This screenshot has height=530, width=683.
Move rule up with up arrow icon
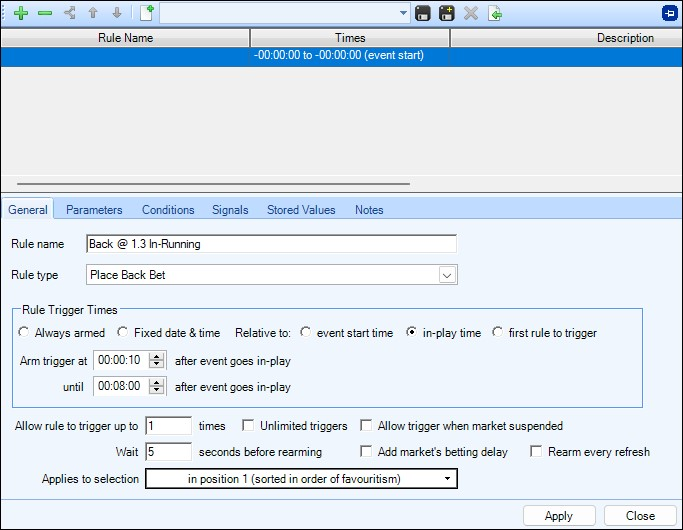(93, 13)
